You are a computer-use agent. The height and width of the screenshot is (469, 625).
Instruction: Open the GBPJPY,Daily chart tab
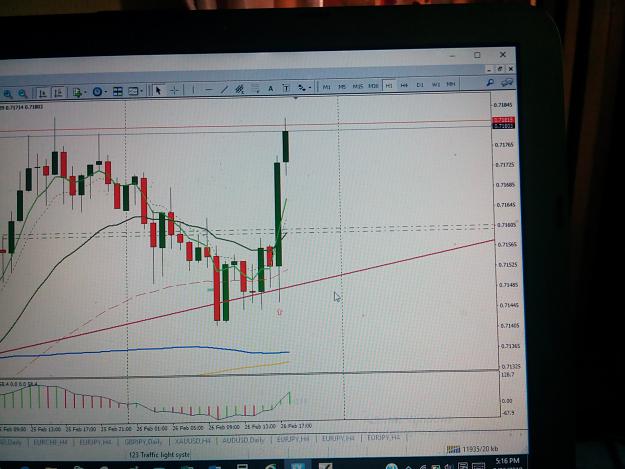point(143,442)
